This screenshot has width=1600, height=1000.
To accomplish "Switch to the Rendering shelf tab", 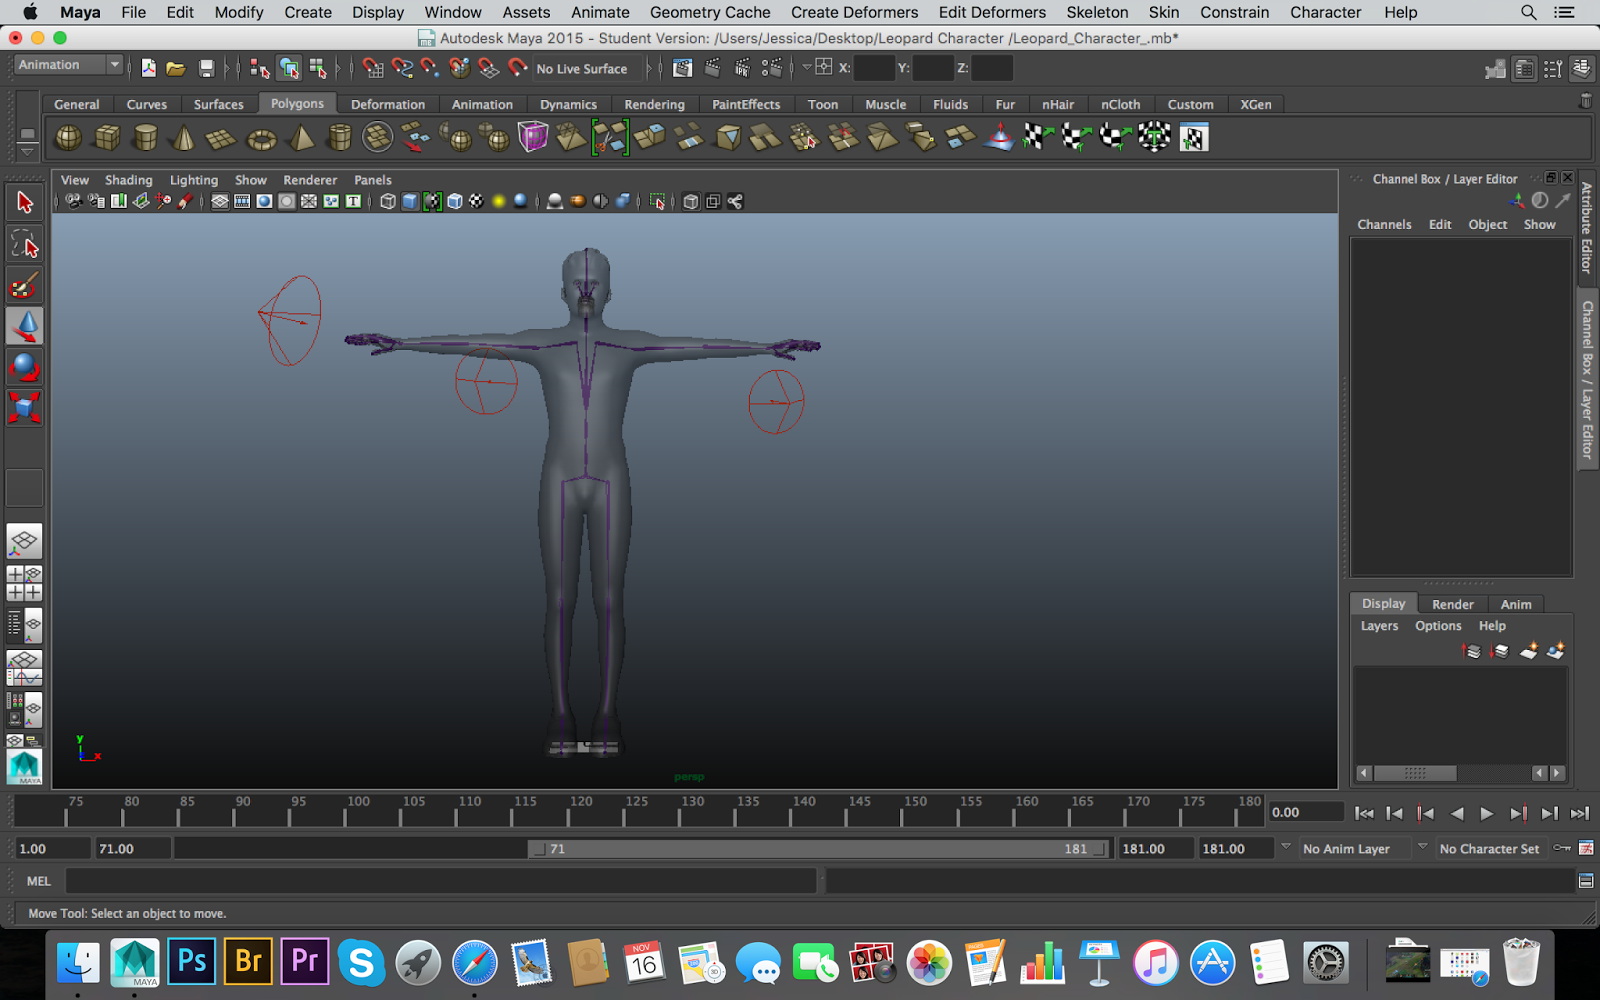I will [x=654, y=104].
